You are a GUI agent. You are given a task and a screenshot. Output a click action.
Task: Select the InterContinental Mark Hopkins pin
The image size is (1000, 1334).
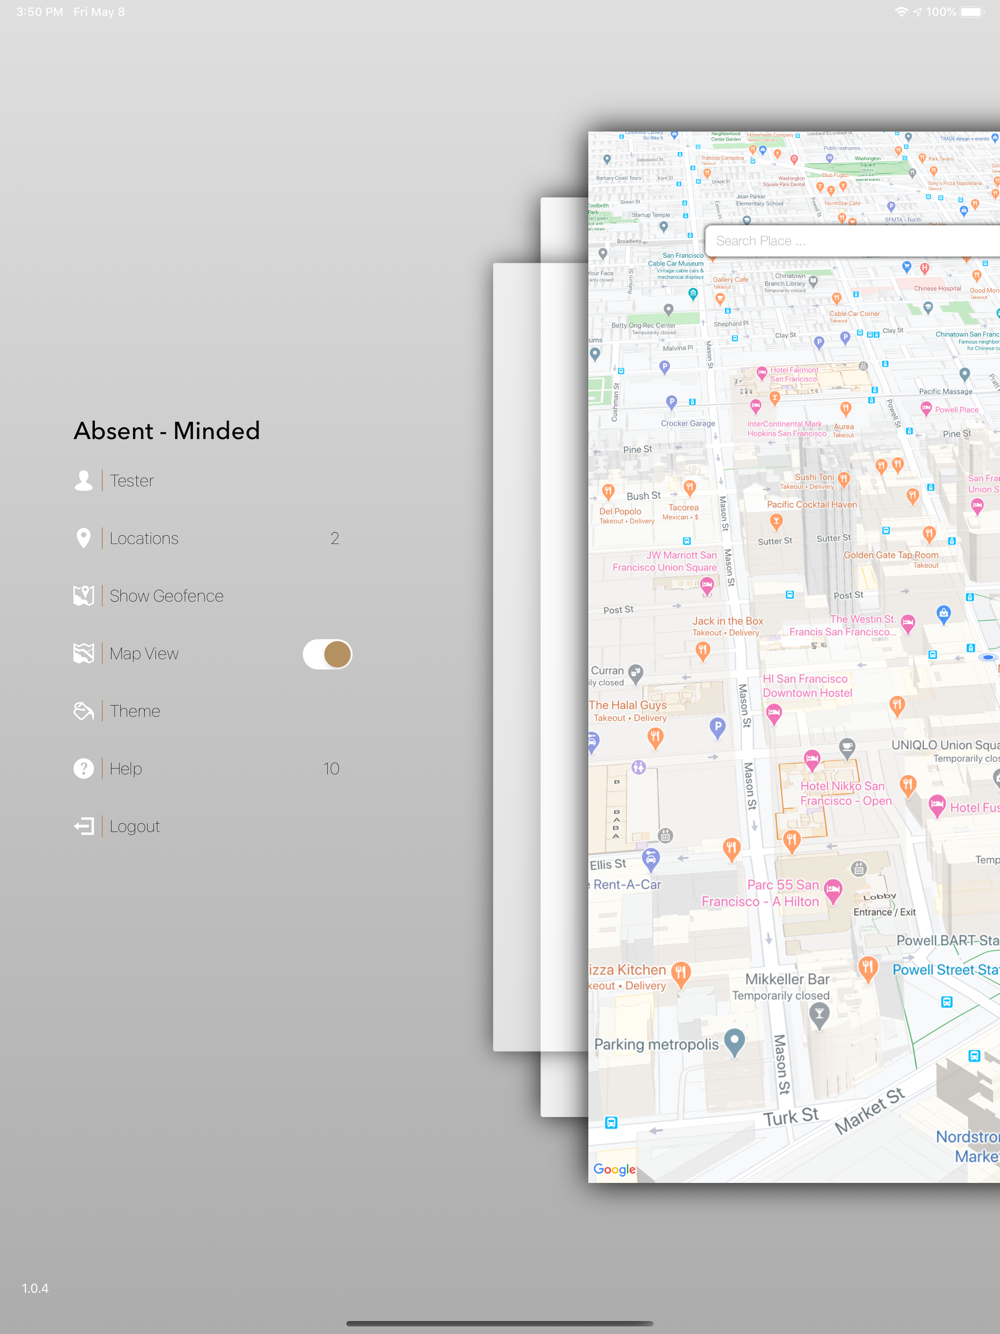tap(756, 406)
